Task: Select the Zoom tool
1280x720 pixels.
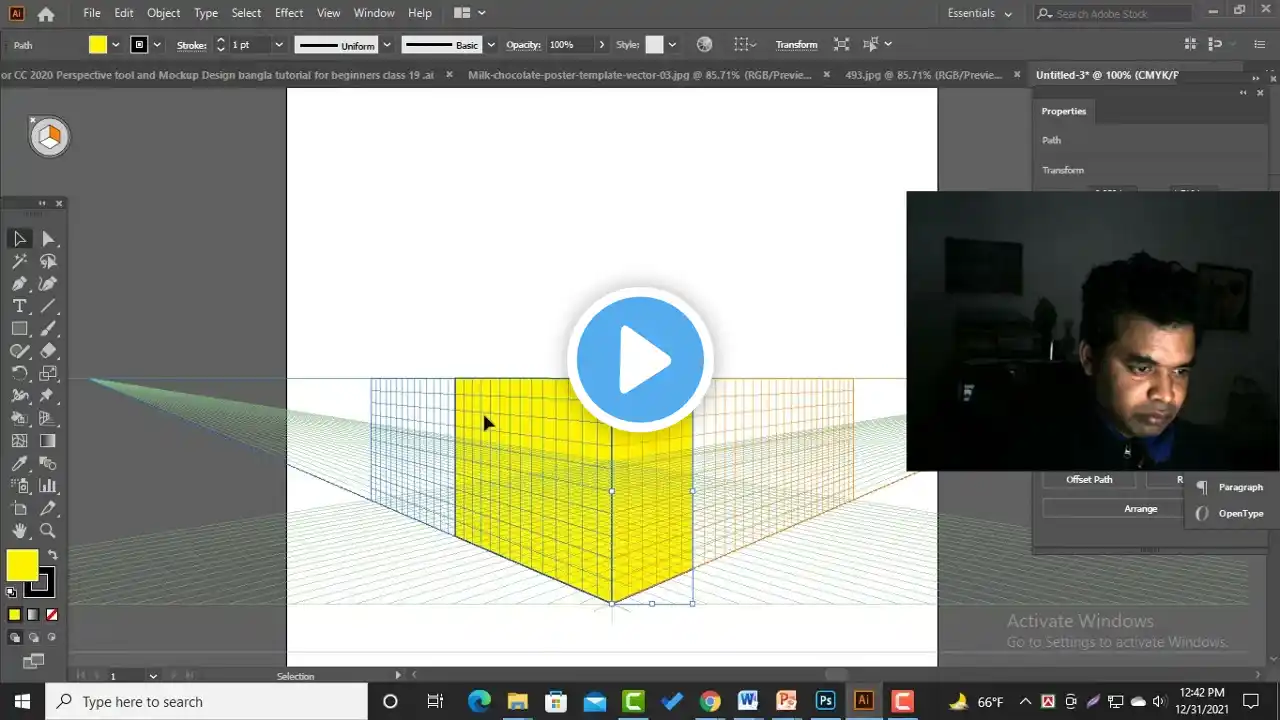Action: [48, 531]
